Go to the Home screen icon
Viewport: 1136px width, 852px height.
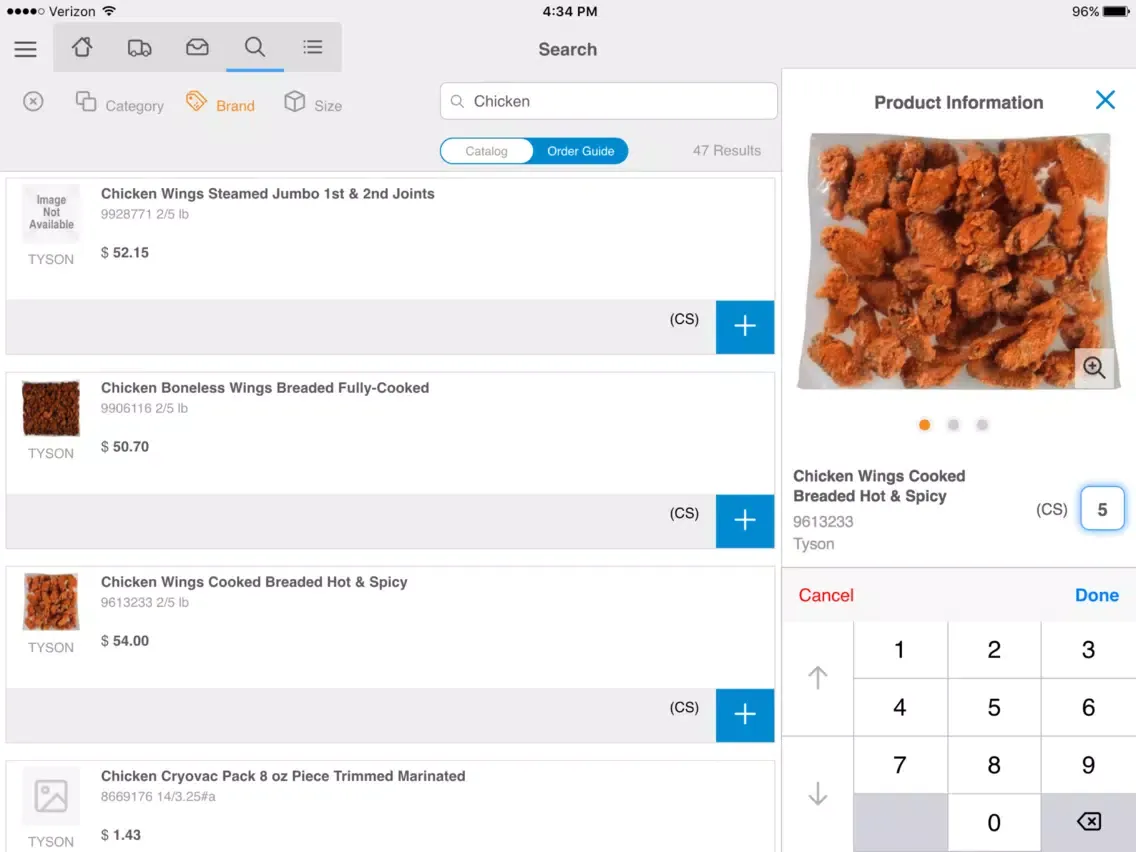coord(82,47)
